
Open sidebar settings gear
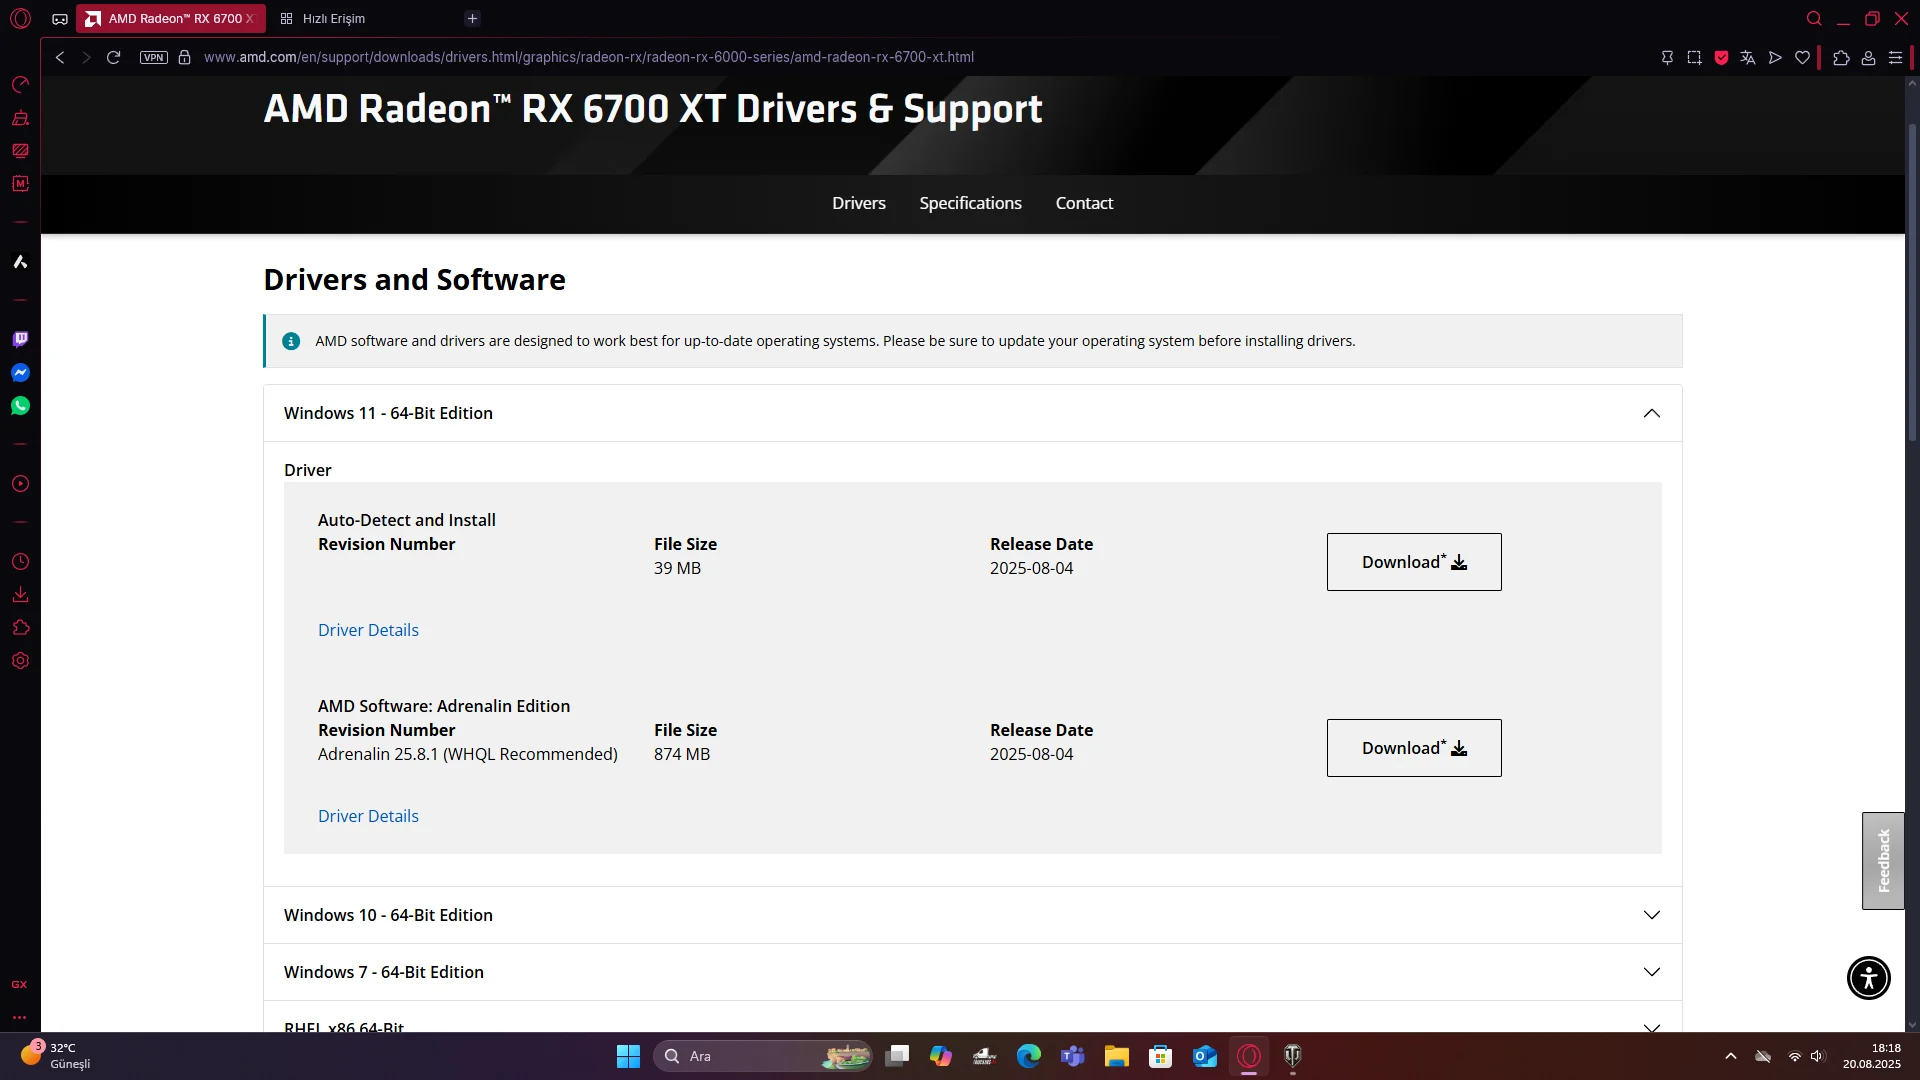(20, 661)
